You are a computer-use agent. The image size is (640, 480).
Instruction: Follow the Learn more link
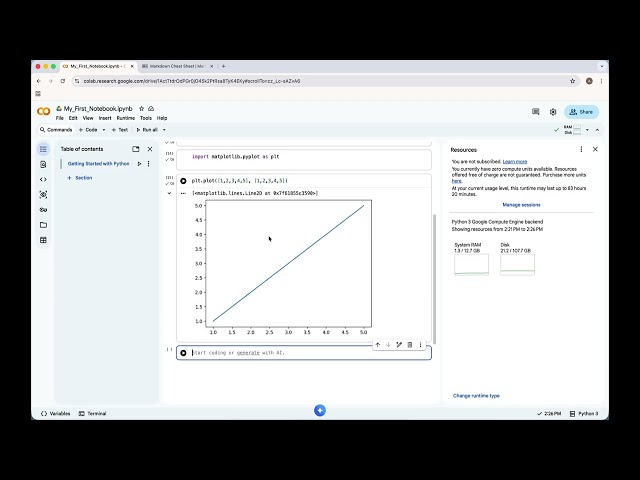click(515, 162)
